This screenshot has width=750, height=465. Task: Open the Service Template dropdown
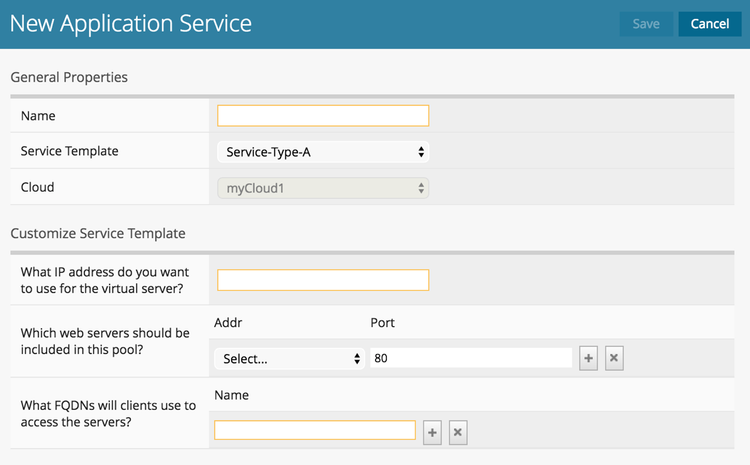323,152
